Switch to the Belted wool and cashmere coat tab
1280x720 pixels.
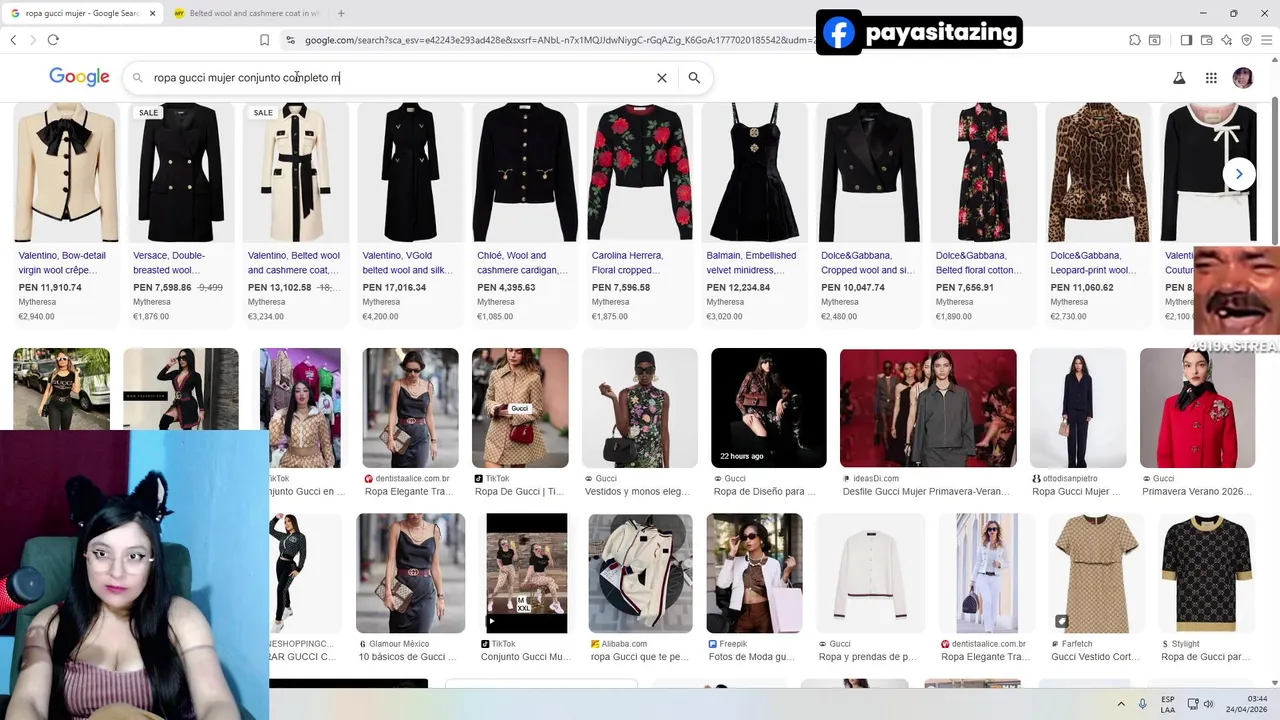246,13
